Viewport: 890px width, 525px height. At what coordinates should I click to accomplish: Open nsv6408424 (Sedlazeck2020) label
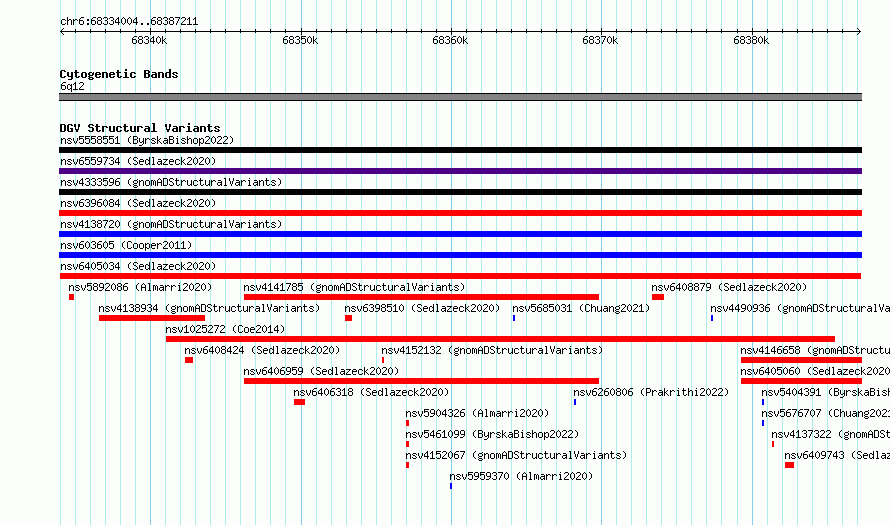(262, 350)
